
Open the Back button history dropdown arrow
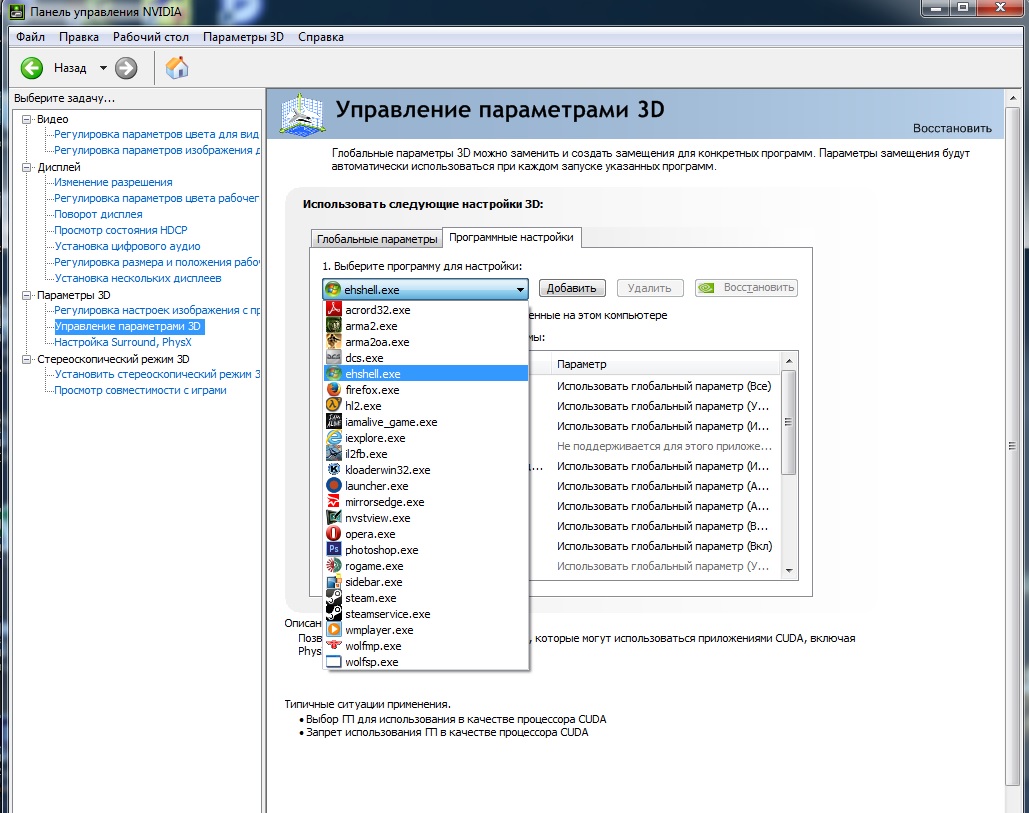click(x=103, y=68)
